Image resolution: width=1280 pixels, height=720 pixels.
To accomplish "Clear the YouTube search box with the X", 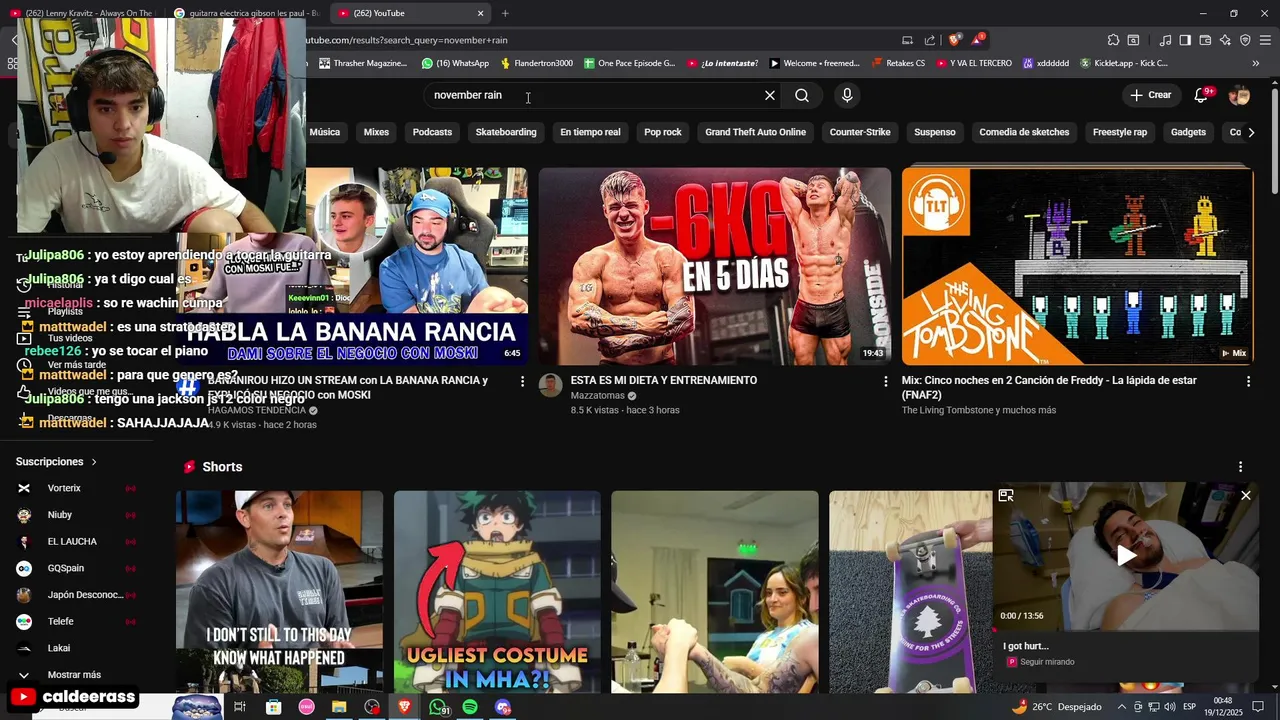I will point(770,95).
